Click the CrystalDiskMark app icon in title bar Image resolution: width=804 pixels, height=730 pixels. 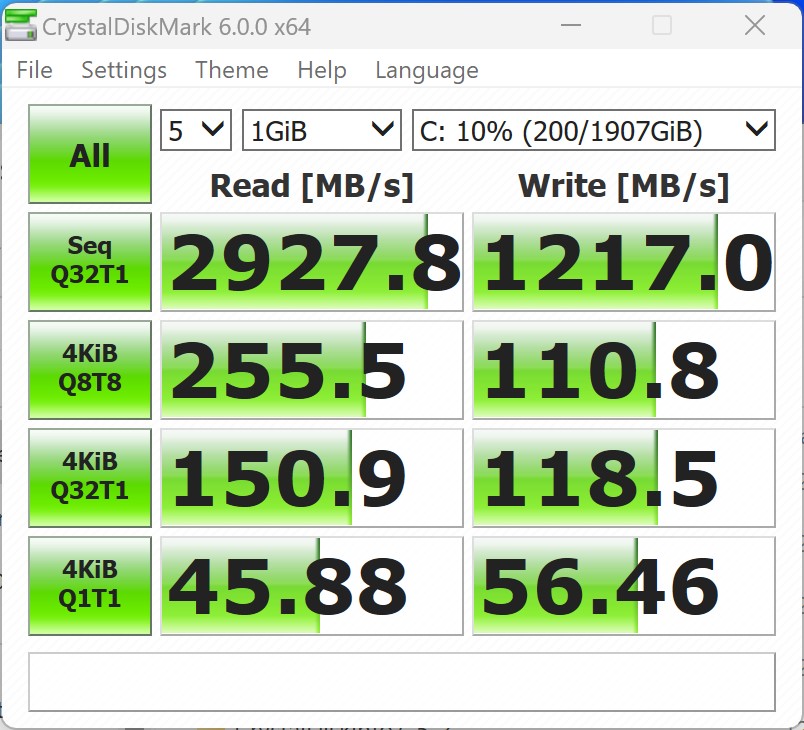[21, 26]
